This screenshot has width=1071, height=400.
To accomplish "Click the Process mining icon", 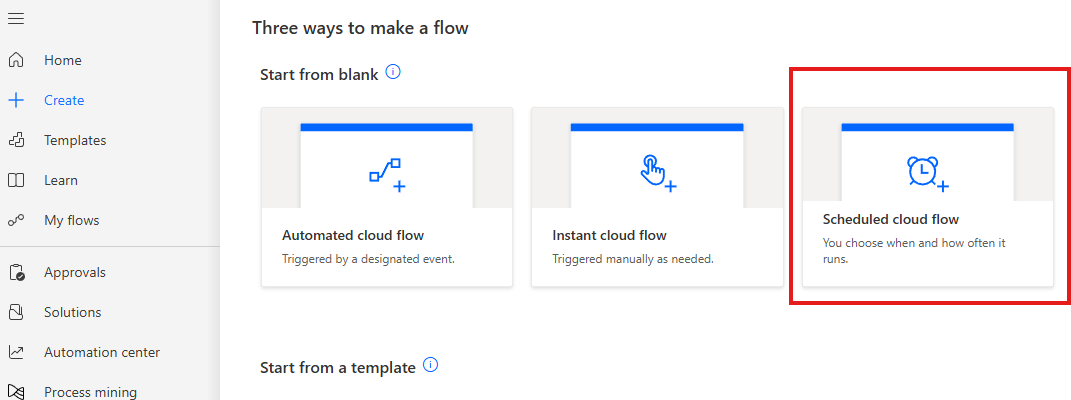I will pyautogui.click(x=16, y=392).
